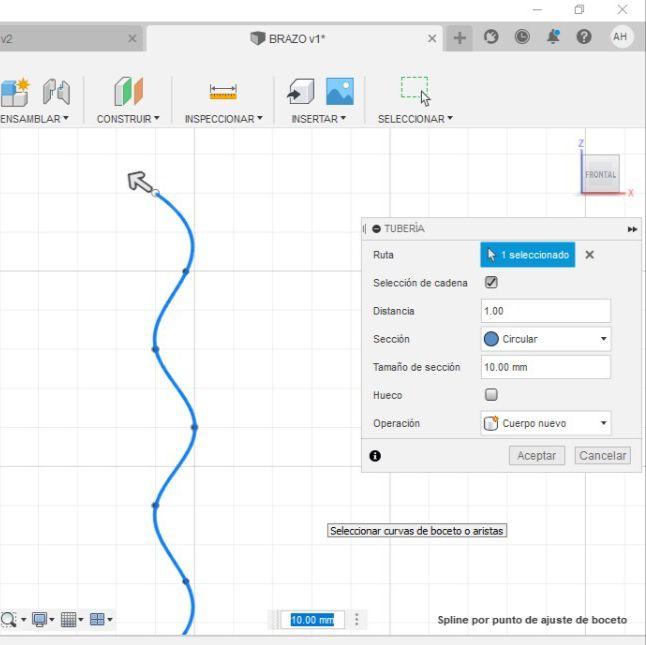Close the v2 document tab

132,39
